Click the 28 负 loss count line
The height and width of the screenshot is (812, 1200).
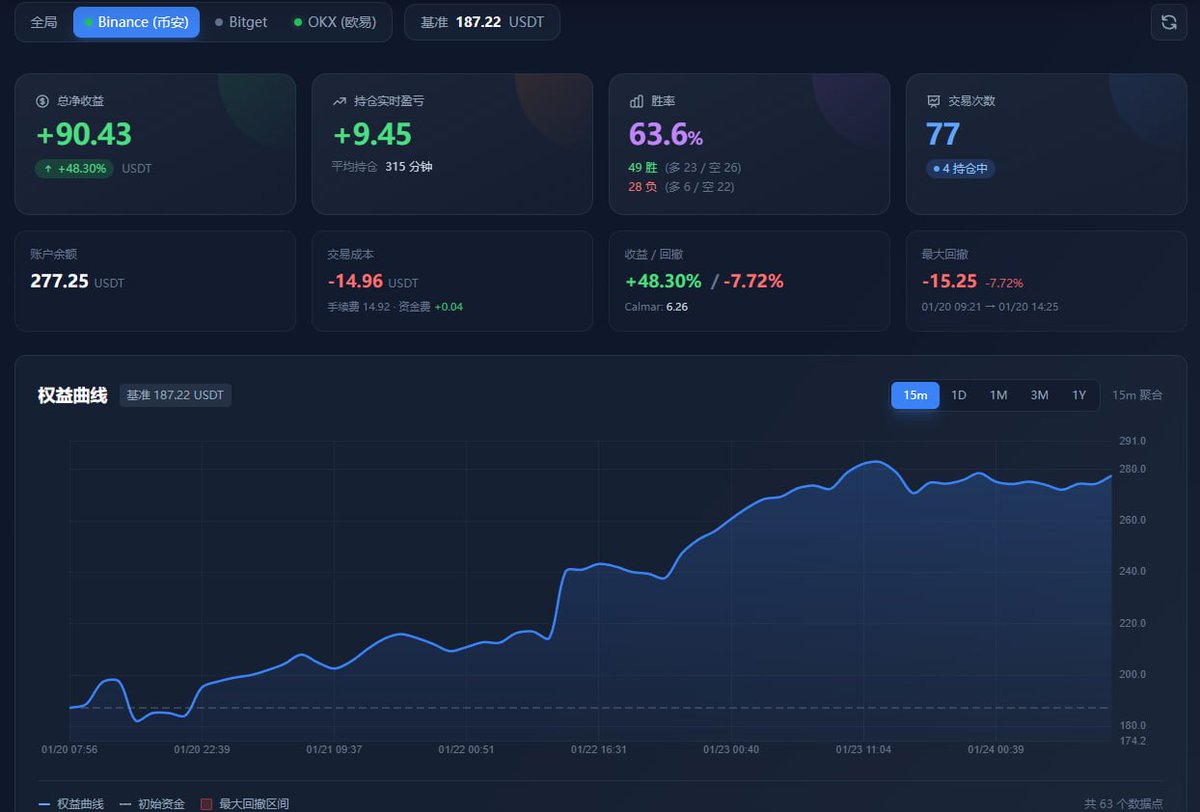click(x=682, y=187)
